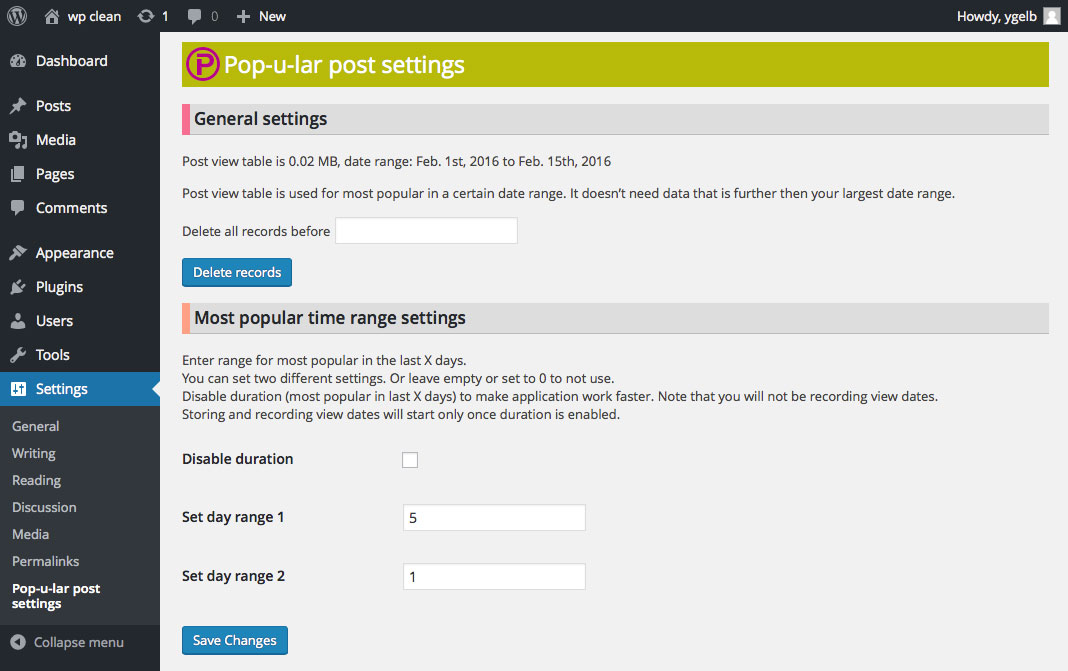The width and height of the screenshot is (1068, 671).
Task: Click the Pop-u-lar post settings page title
Action: pyautogui.click(x=344, y=65)
